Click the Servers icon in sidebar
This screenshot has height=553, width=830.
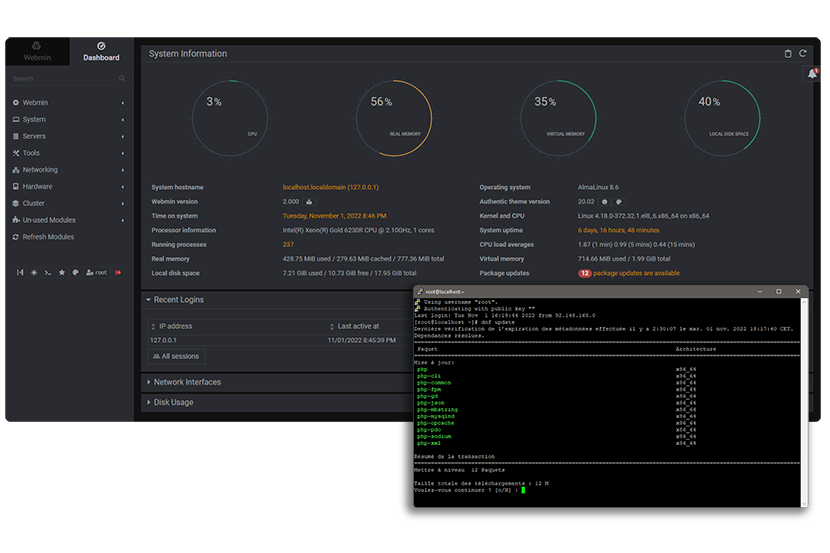coord(16,136)
